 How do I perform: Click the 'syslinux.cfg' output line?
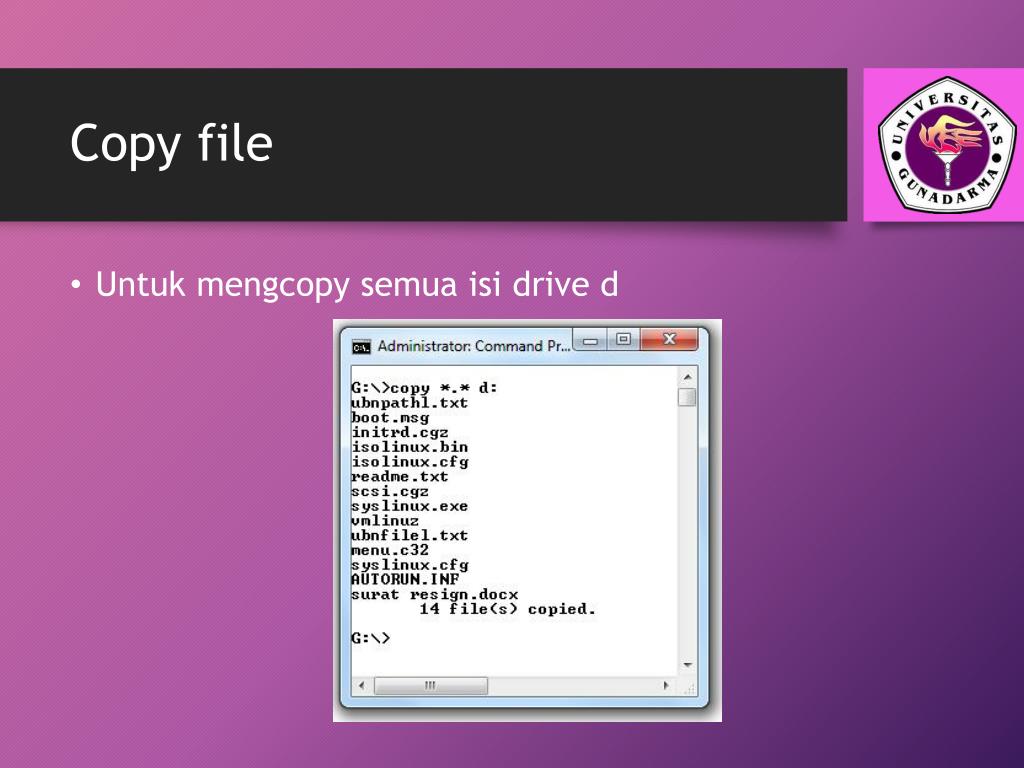[409, 565]
